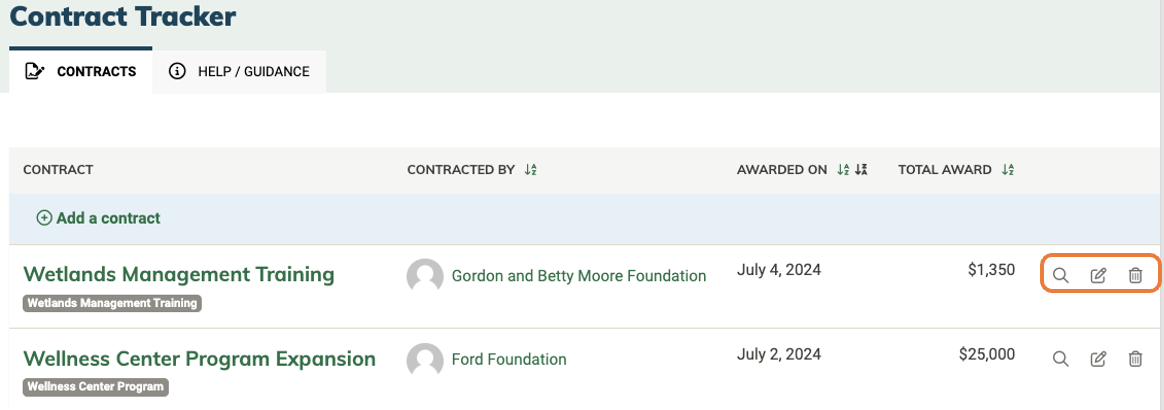
Task: View the Wellness Center Program Expansion details
Action: point(1061,359)
